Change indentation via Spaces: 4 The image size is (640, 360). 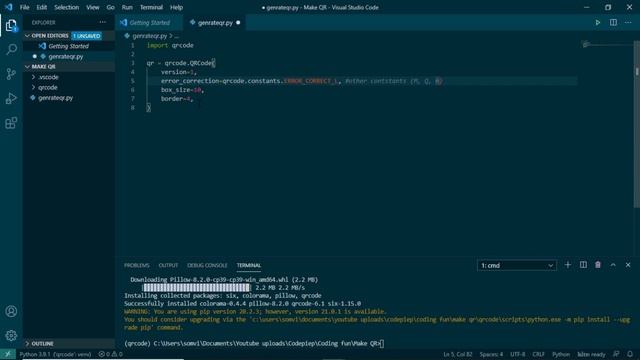click(x=491, y=354)
